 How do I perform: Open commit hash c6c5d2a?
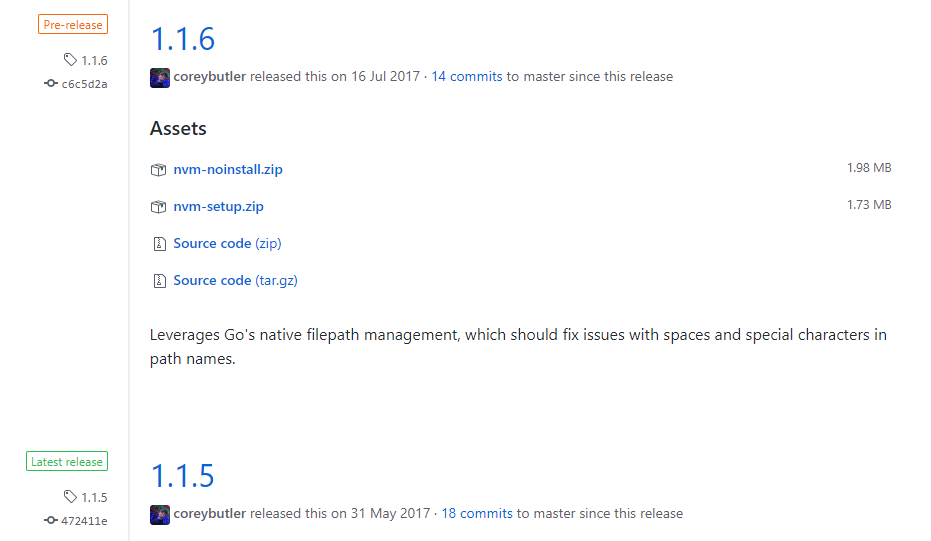(x=84, y=84)
